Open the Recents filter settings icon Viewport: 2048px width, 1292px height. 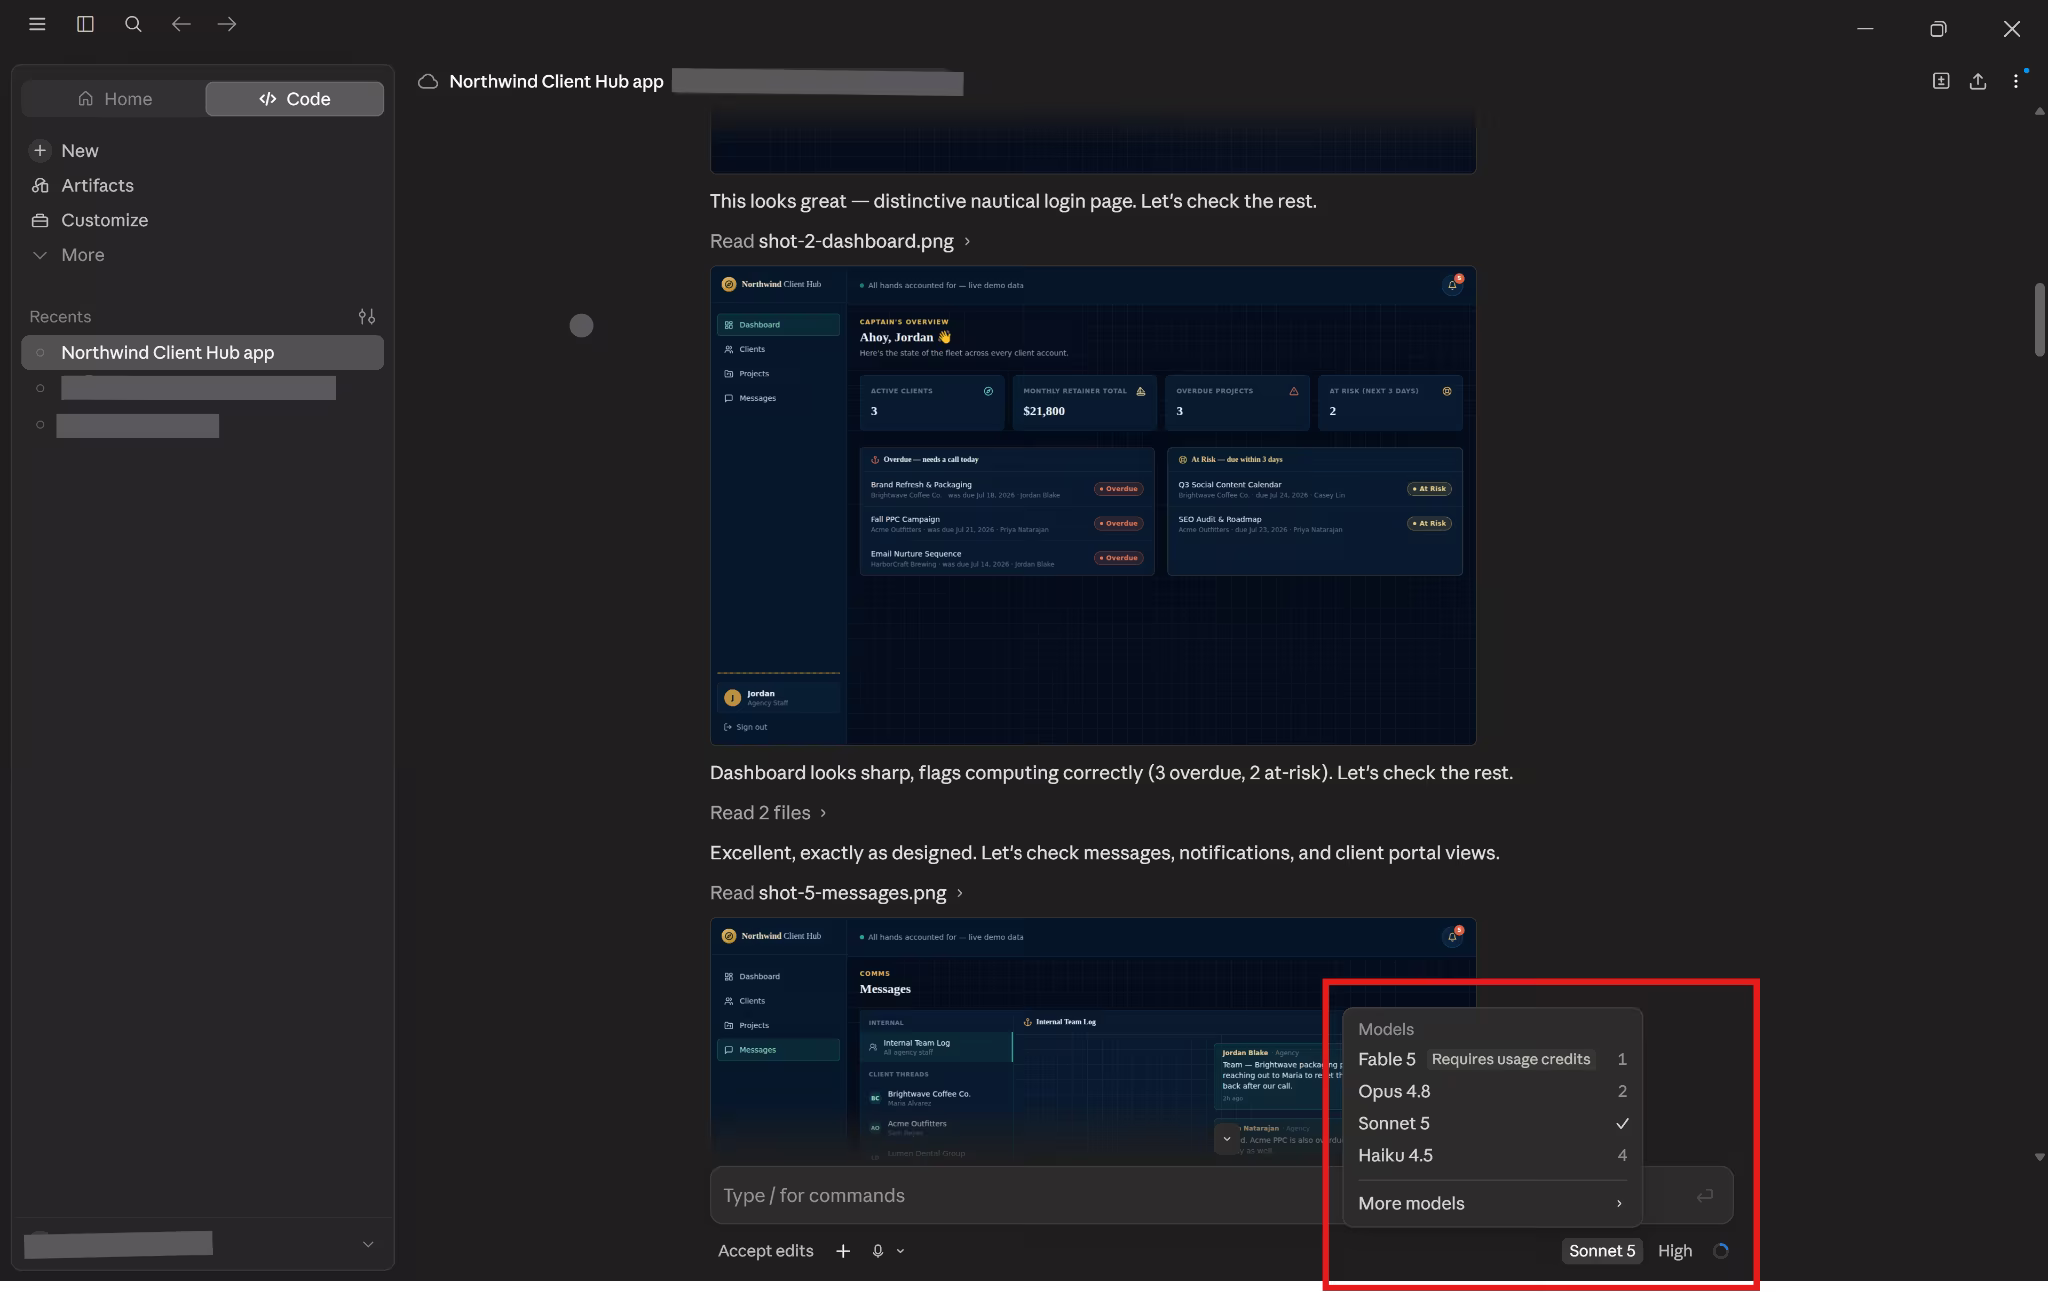tap(367, 317)
